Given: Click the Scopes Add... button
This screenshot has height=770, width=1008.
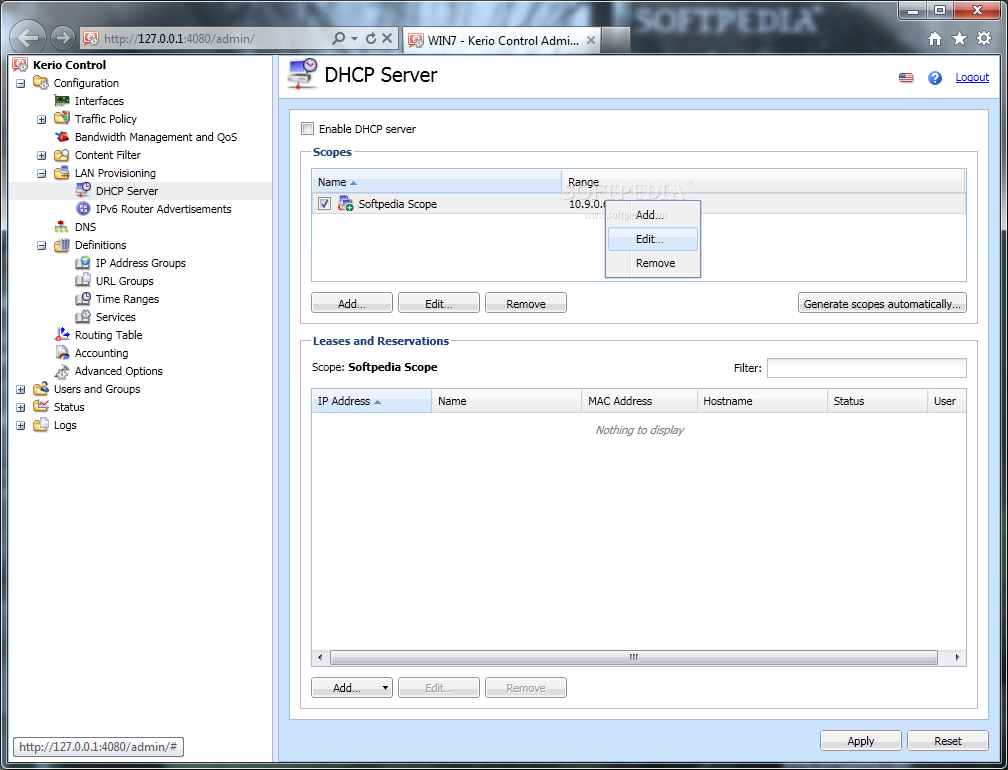Looking at the screenshot, I should click(352, 303).
